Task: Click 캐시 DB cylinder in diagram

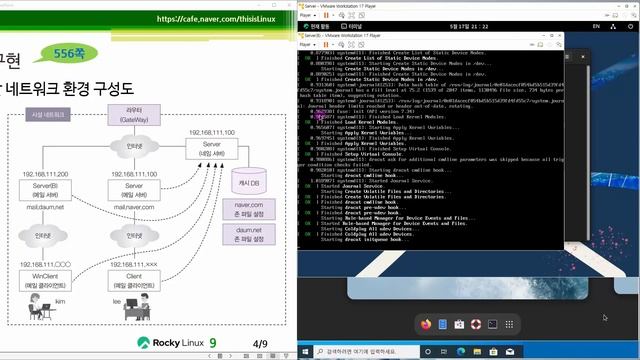Action: (249, 181)
